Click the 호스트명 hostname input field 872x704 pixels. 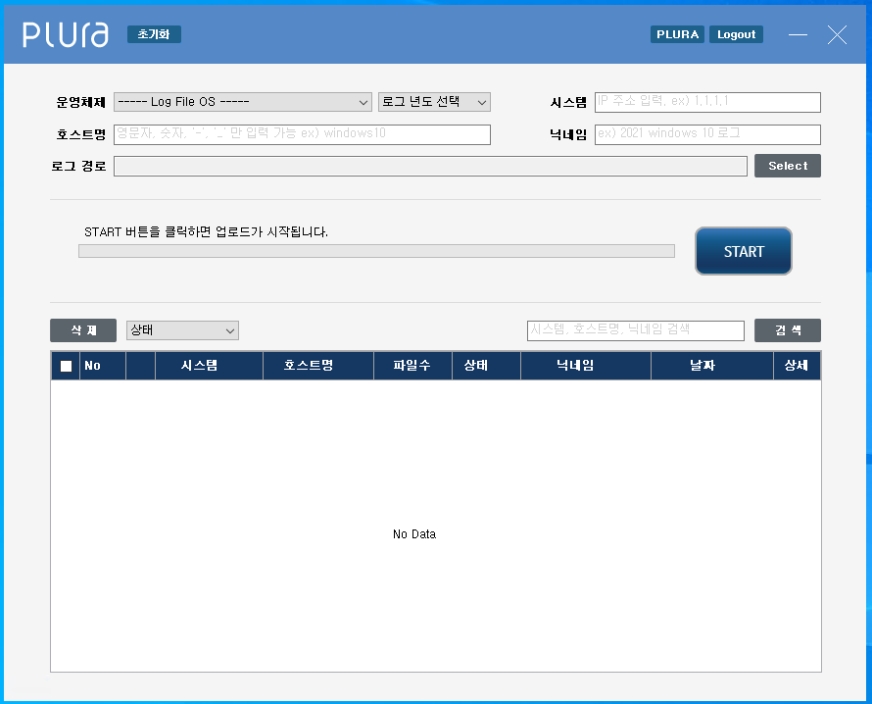pos(302,134)
